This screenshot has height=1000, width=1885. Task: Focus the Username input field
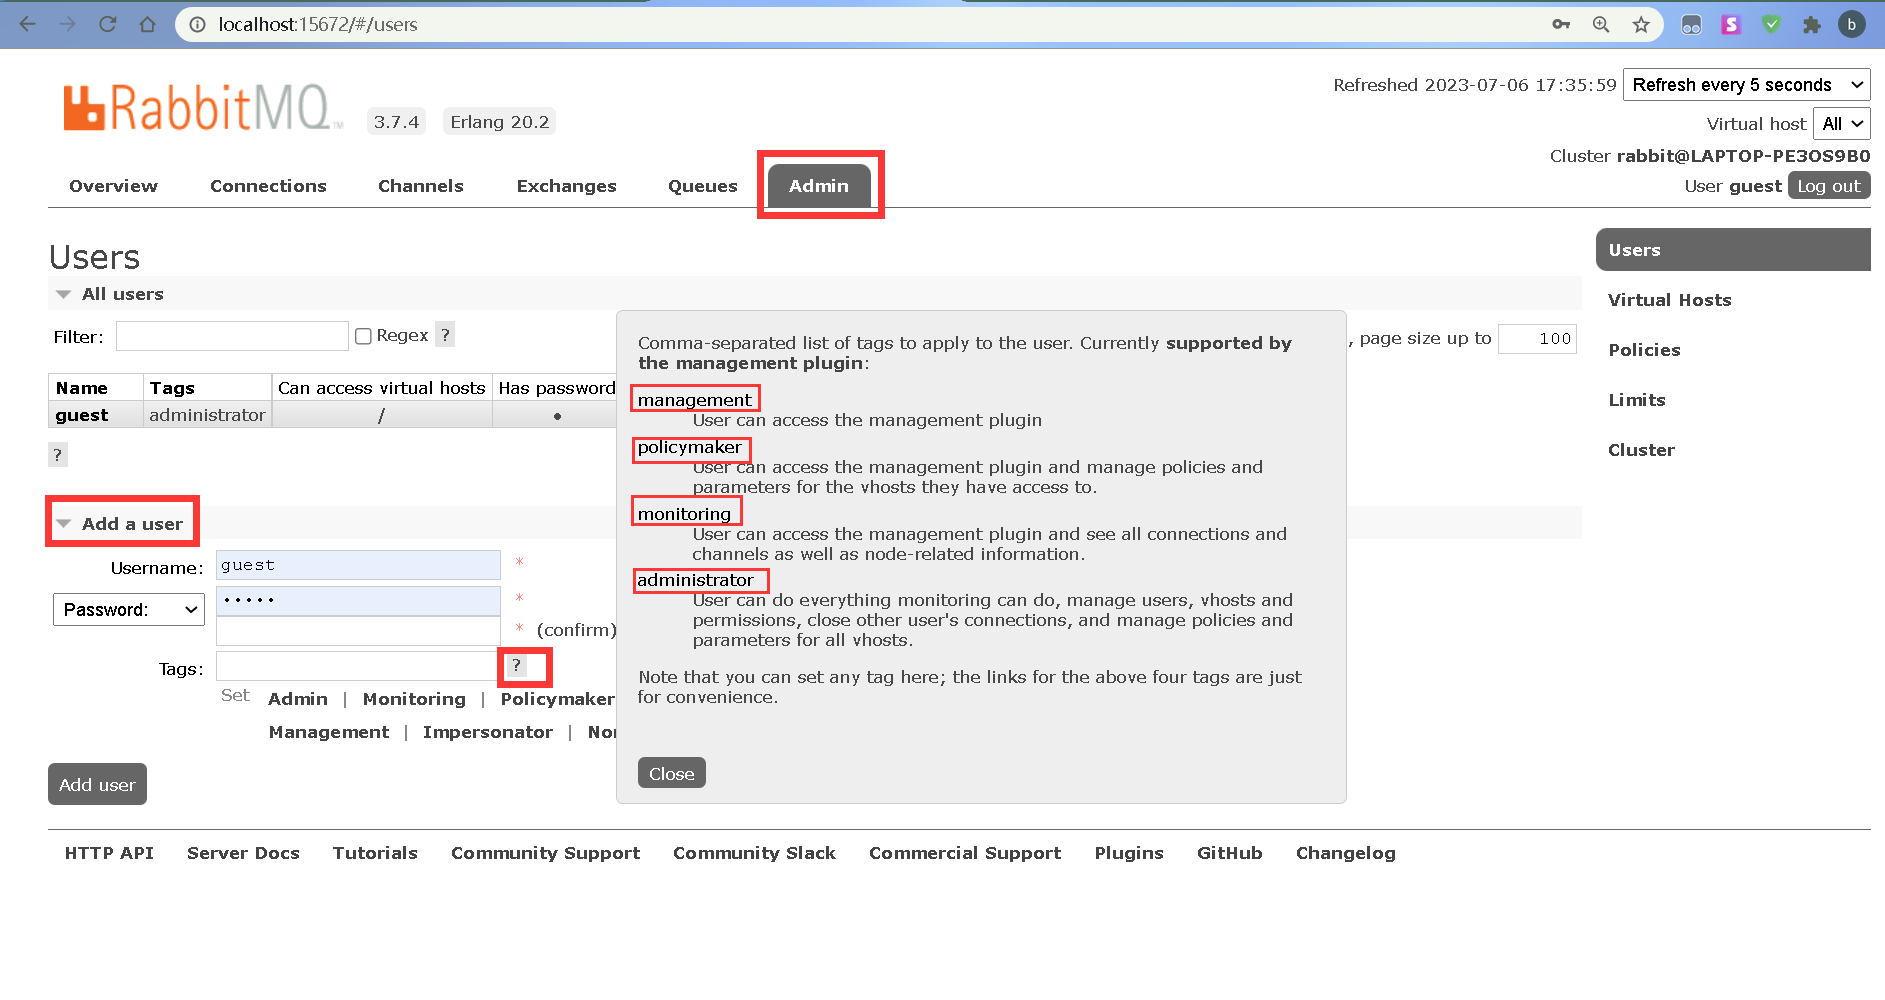point(358,565)
